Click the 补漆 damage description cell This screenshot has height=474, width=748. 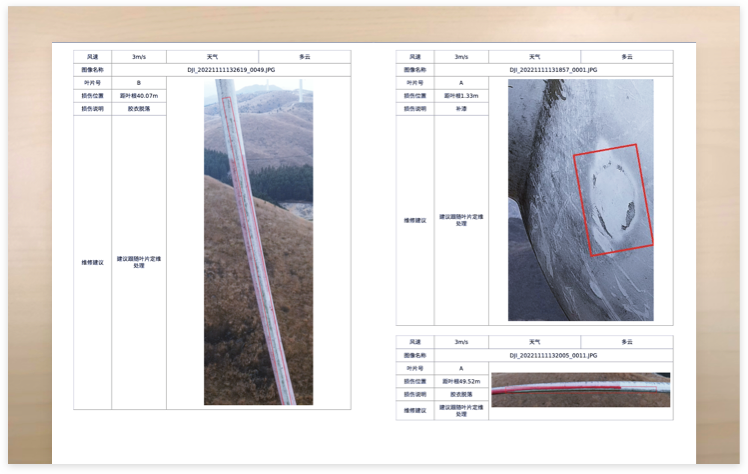tap(461, 109)
